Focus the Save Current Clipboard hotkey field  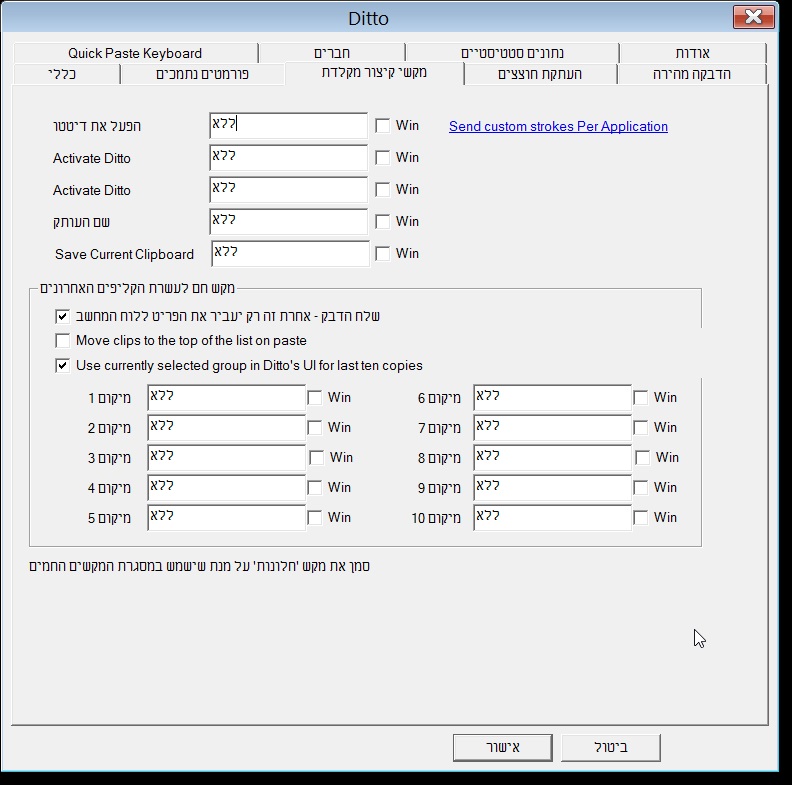[290, 253]
